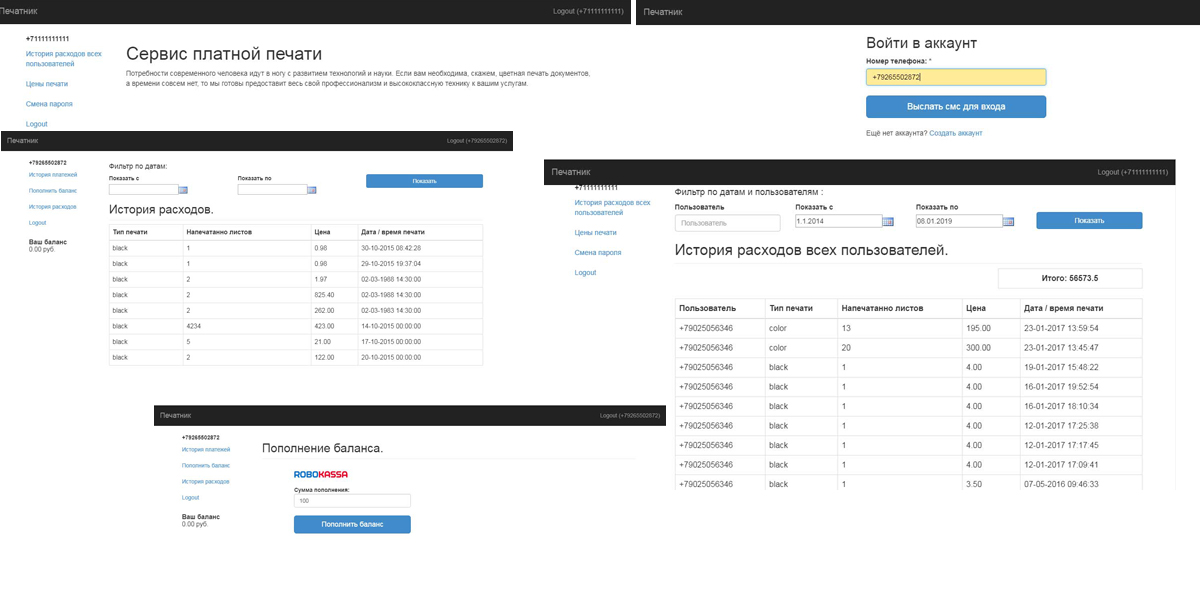Click Печатник brand on the Пополнение баланса page
The image size is (1200, 600).
175,415
